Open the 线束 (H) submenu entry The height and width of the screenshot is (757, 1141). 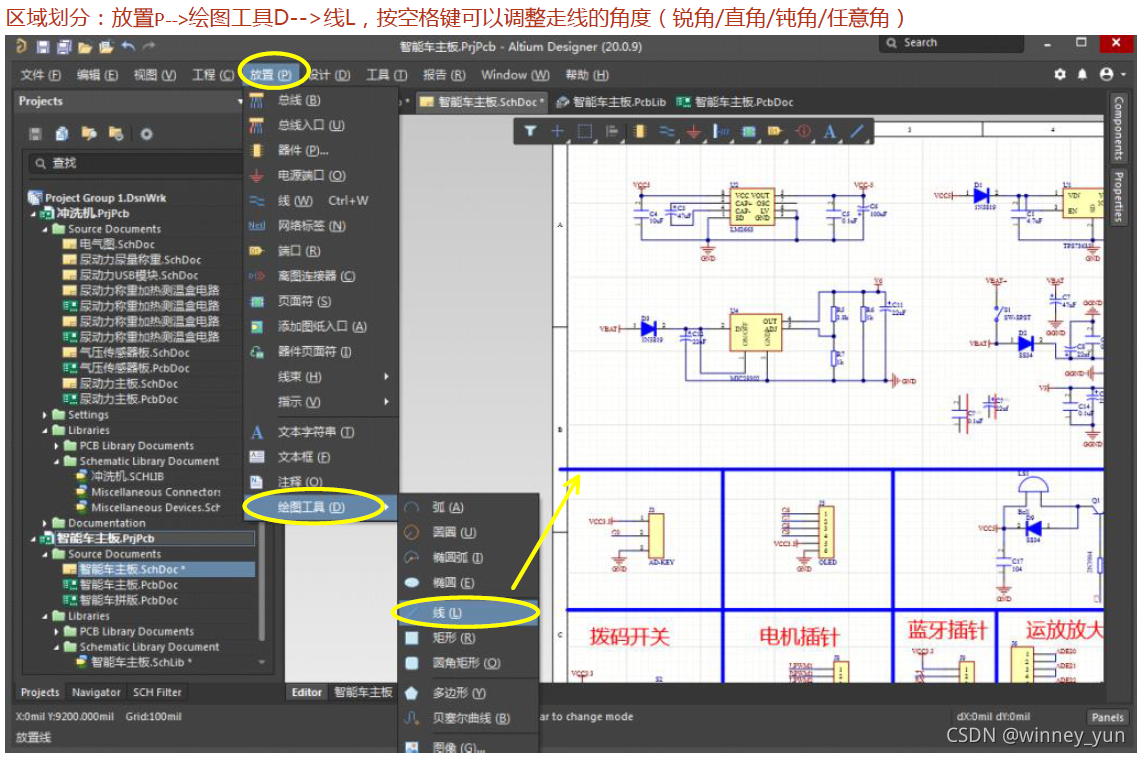point(321,377)
